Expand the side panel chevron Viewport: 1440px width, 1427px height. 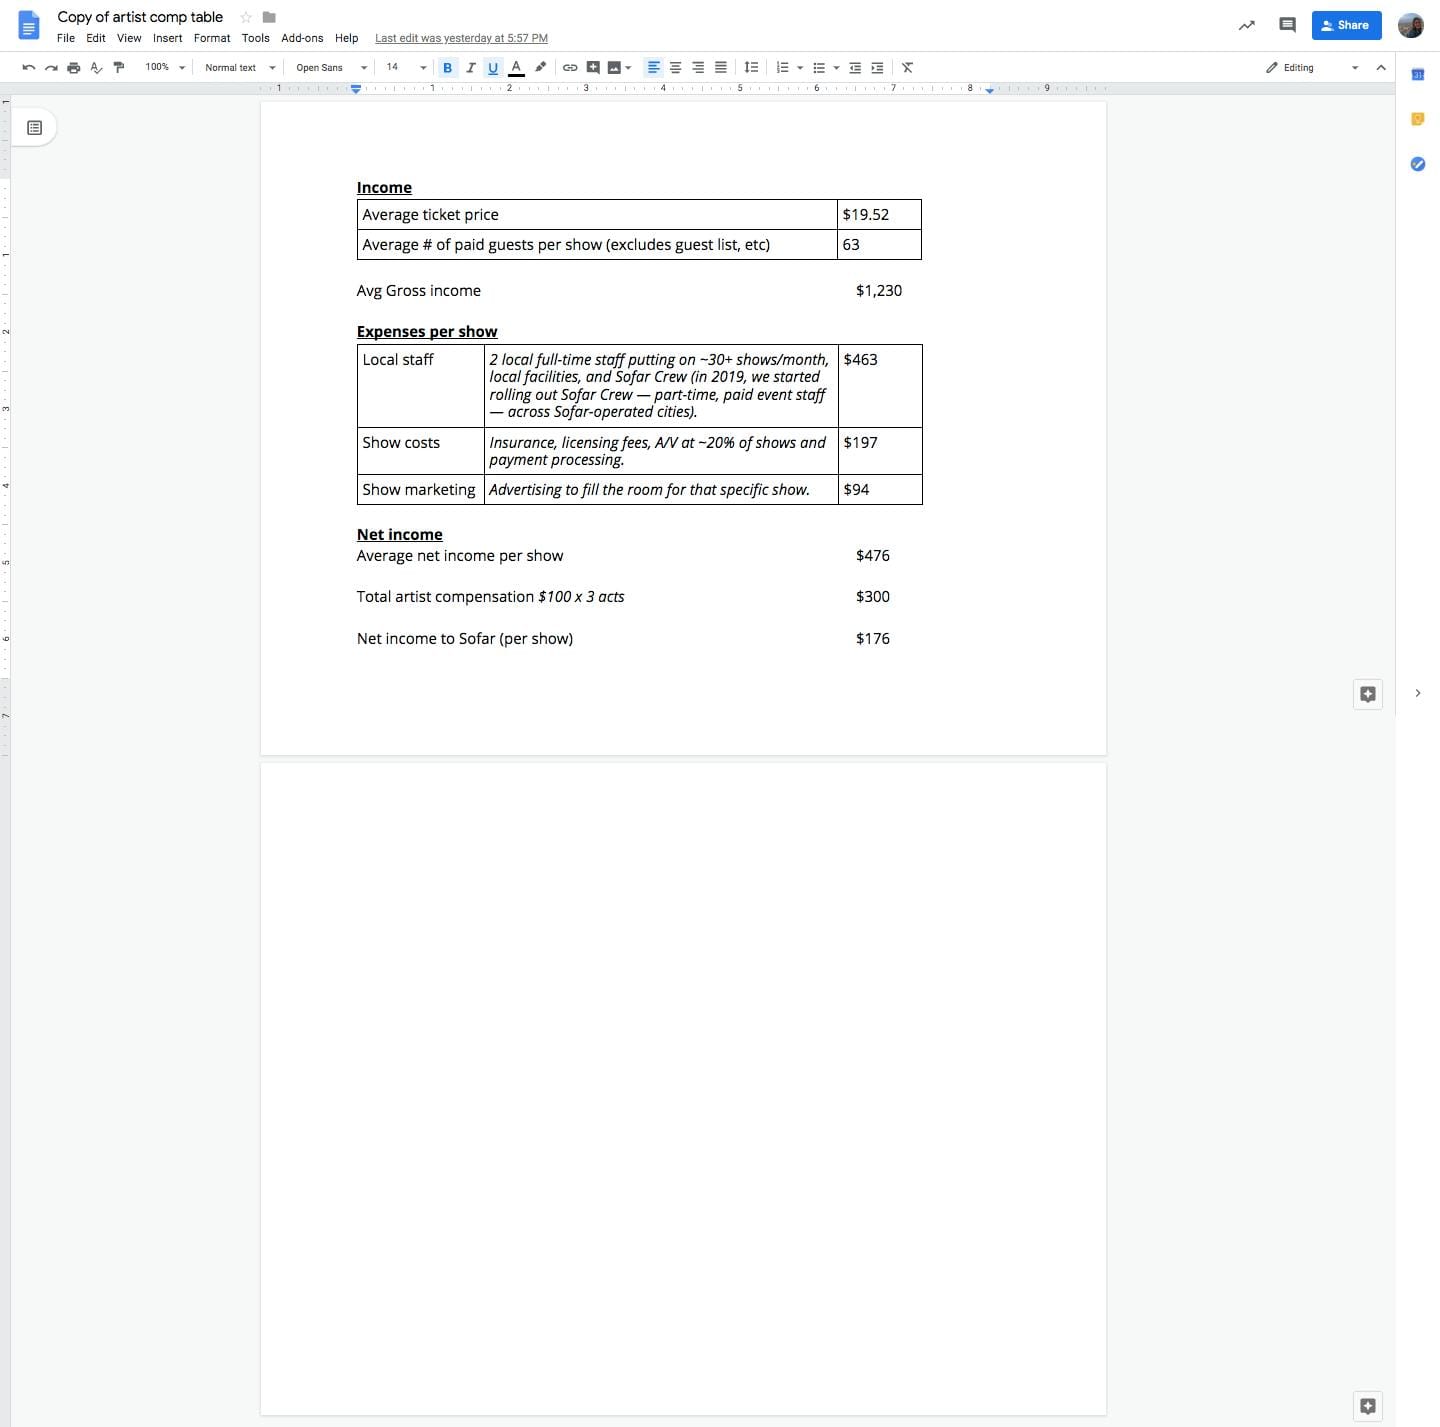[x=1418, y=693]
